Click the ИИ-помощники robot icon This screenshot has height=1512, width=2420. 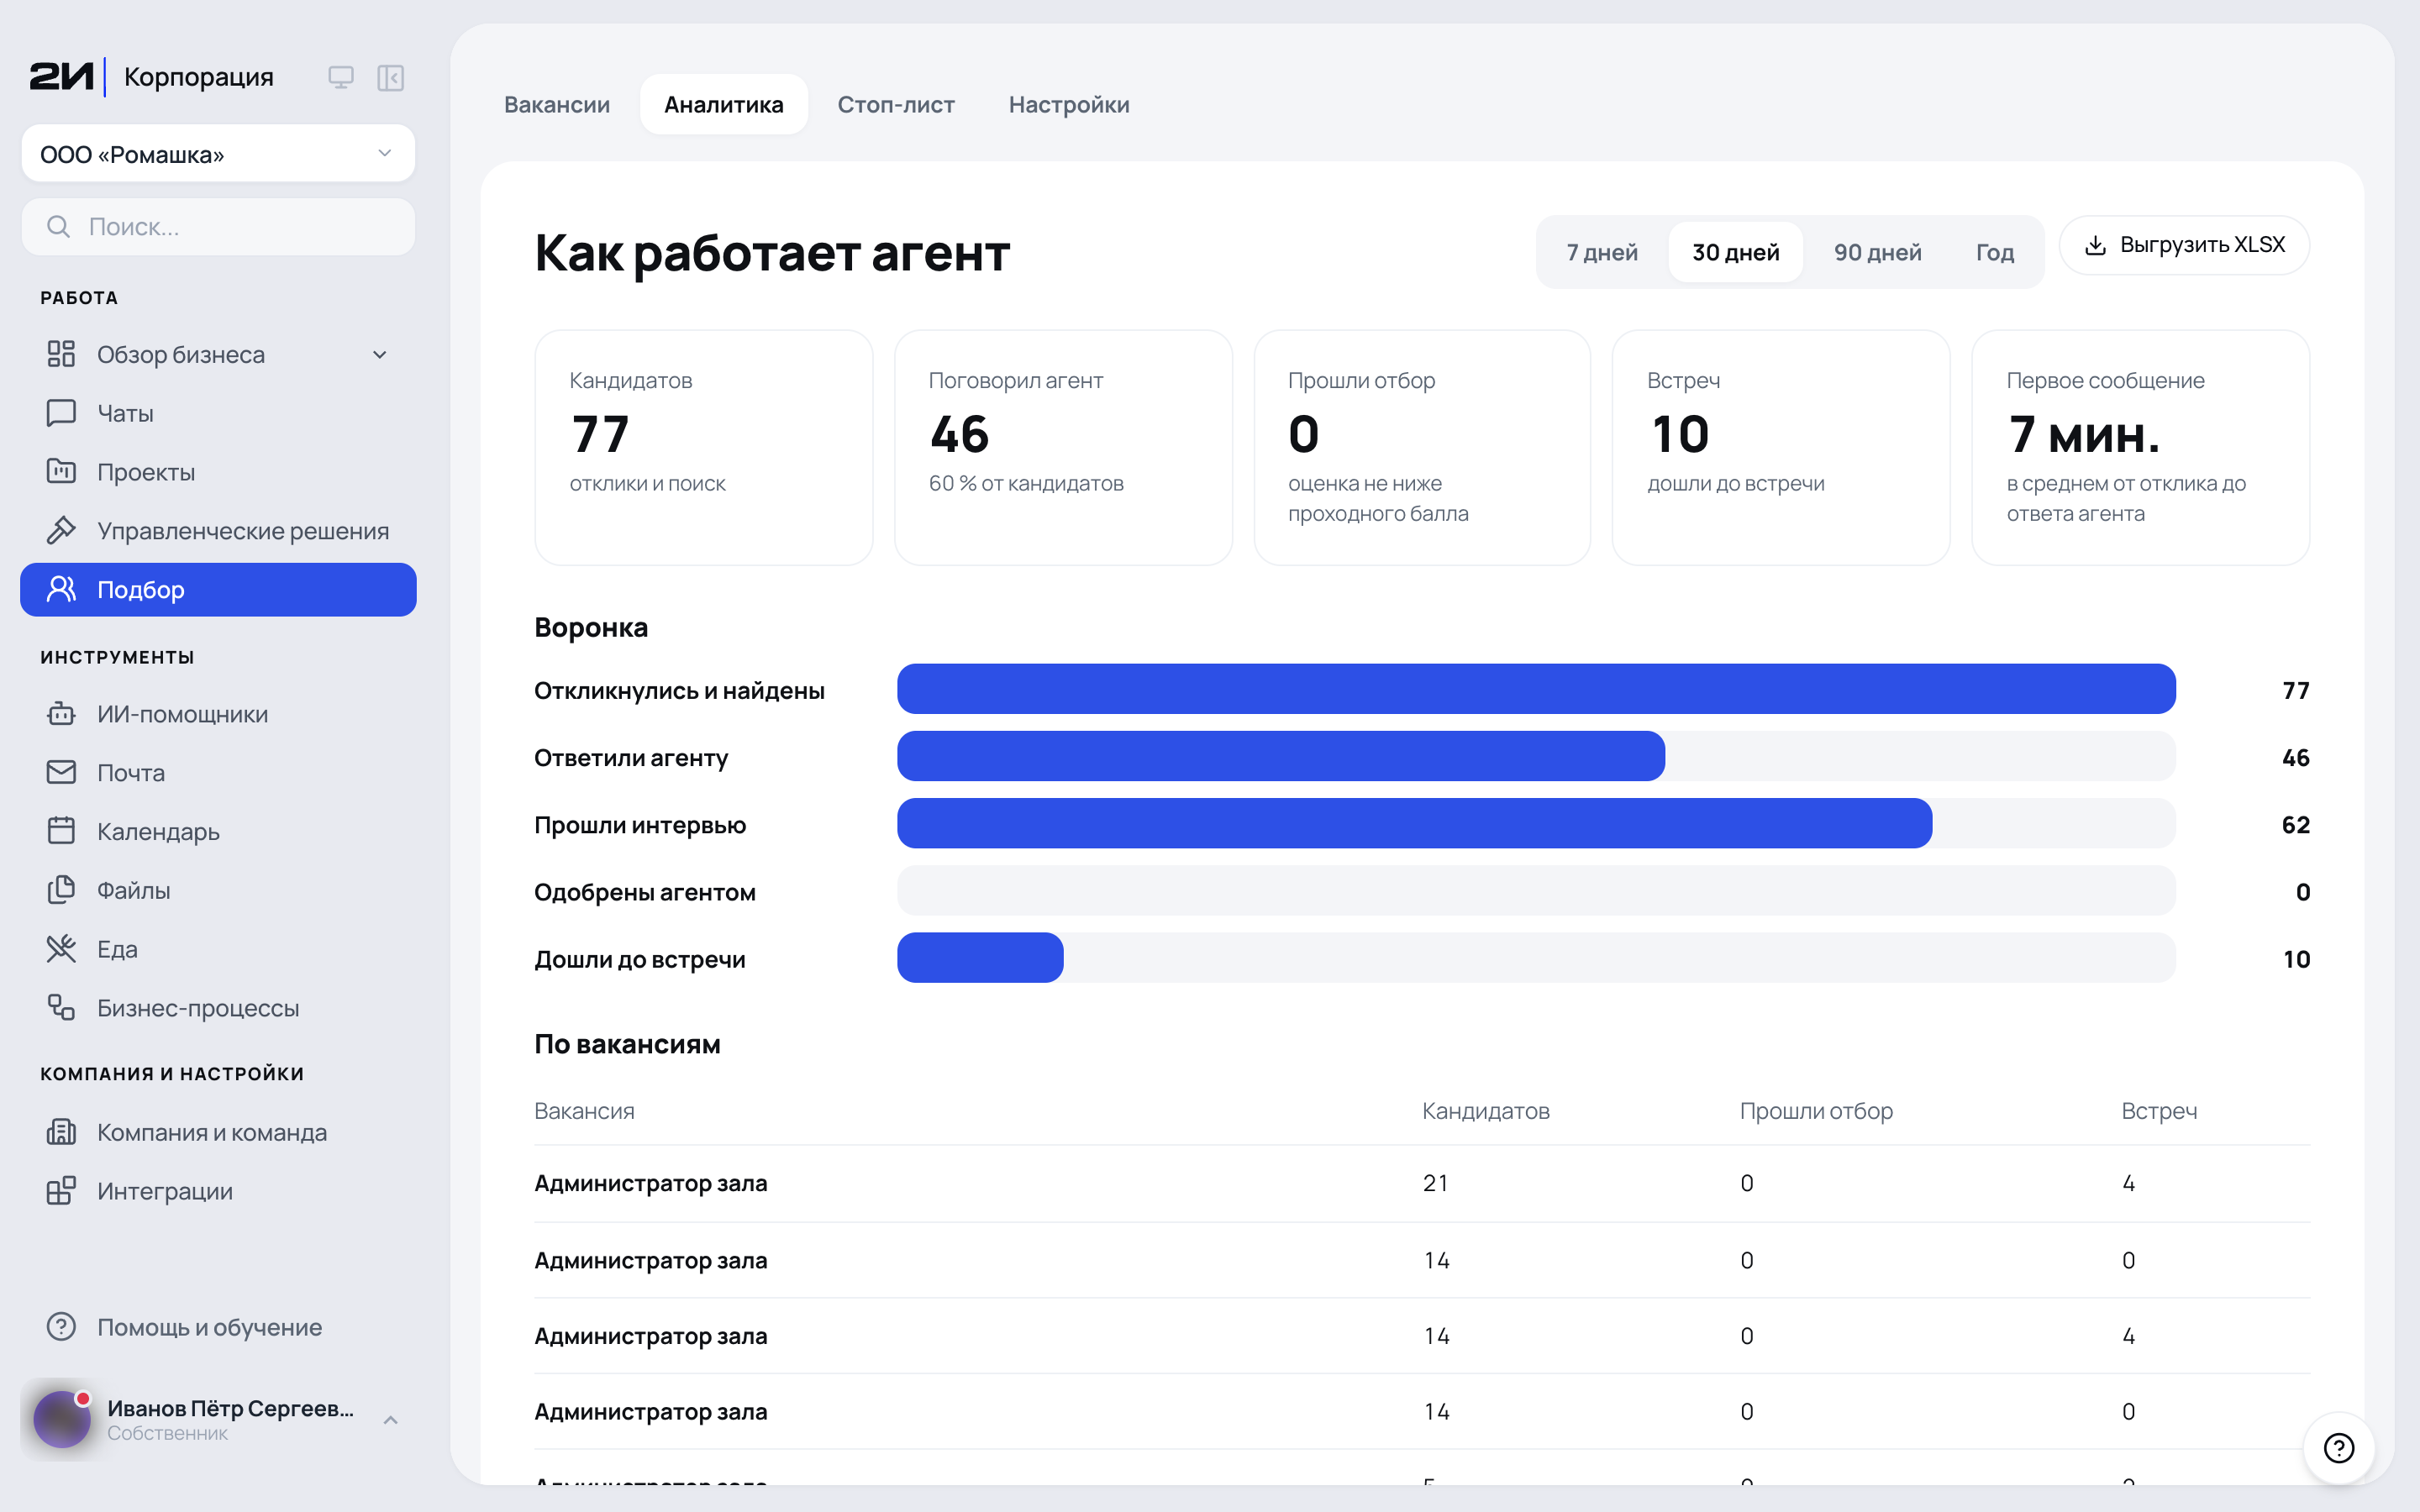61,713
